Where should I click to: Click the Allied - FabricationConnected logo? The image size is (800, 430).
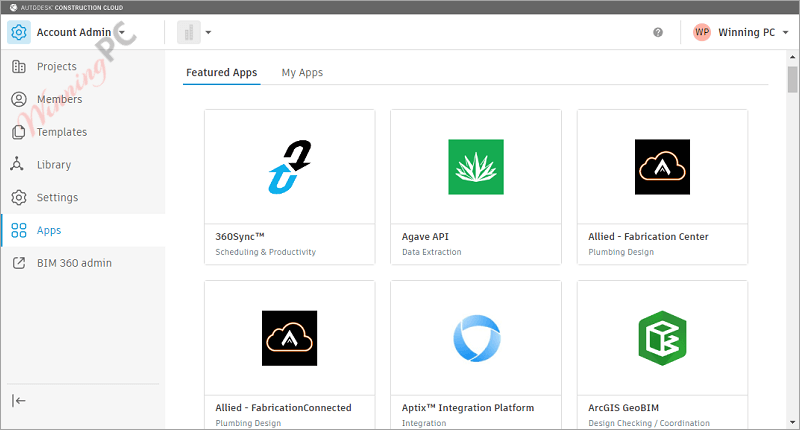coord(289,338)
